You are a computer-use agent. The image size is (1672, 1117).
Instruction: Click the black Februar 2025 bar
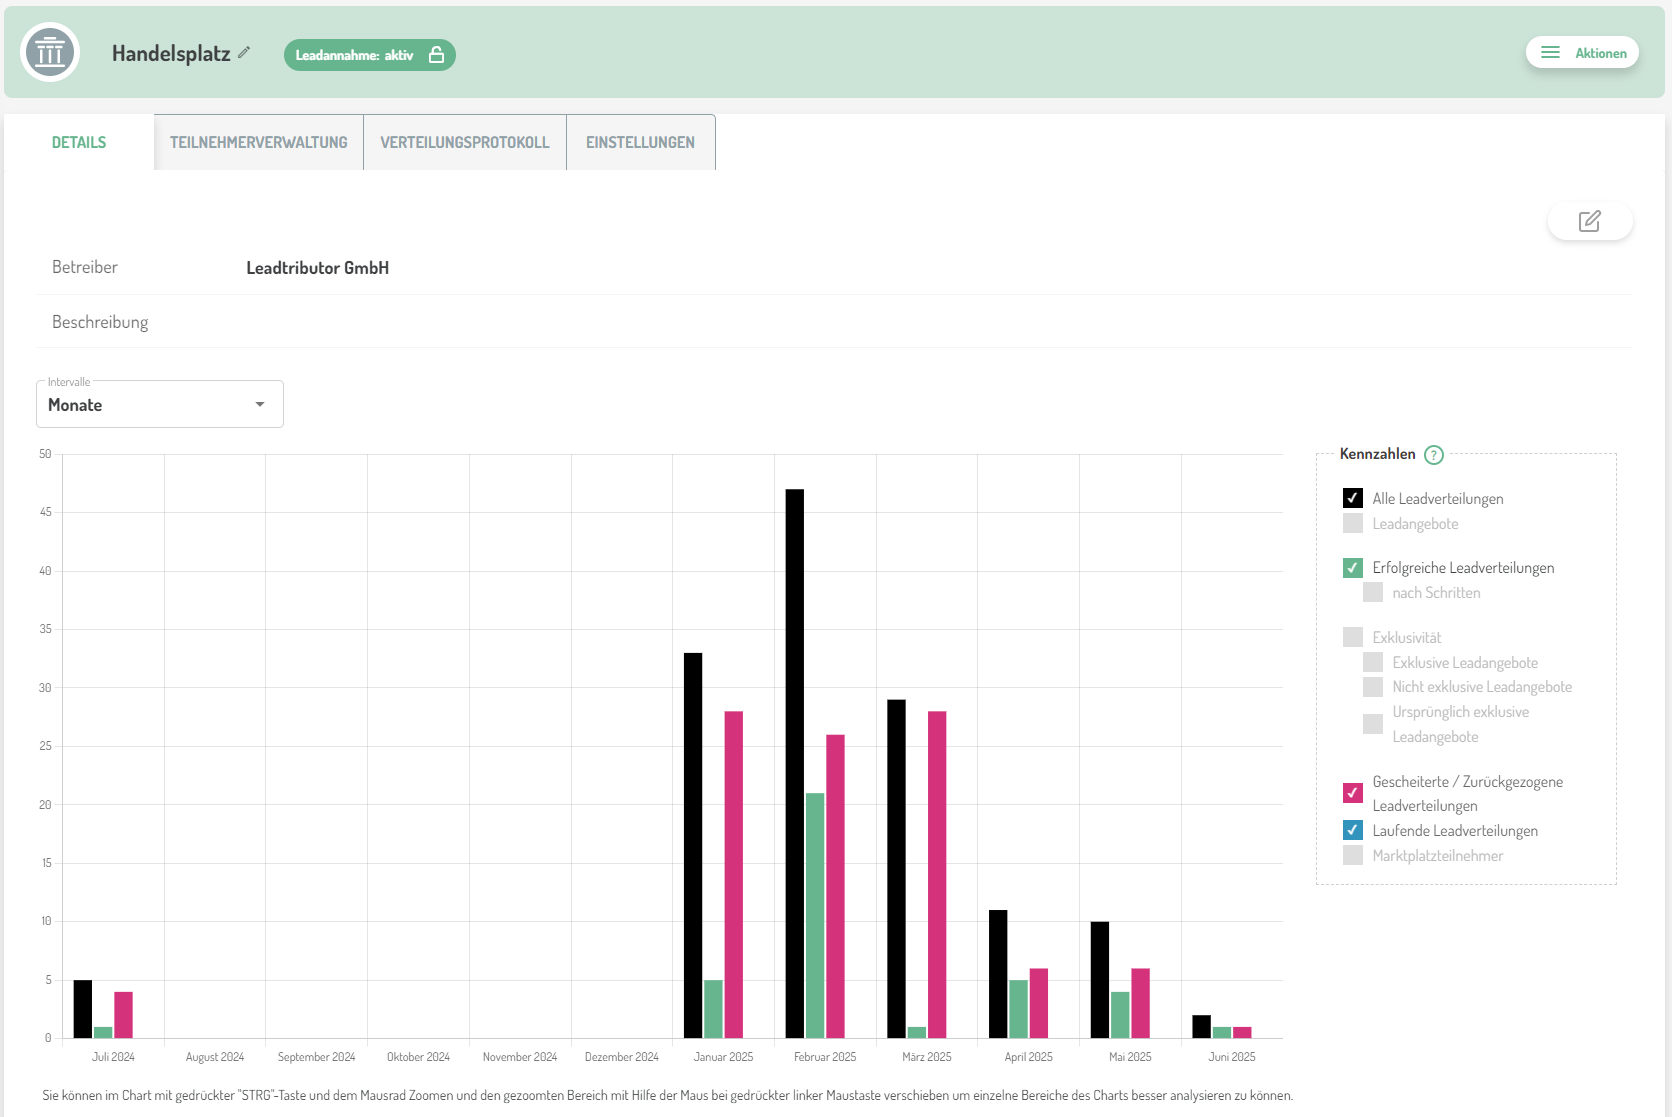[794, 762]
